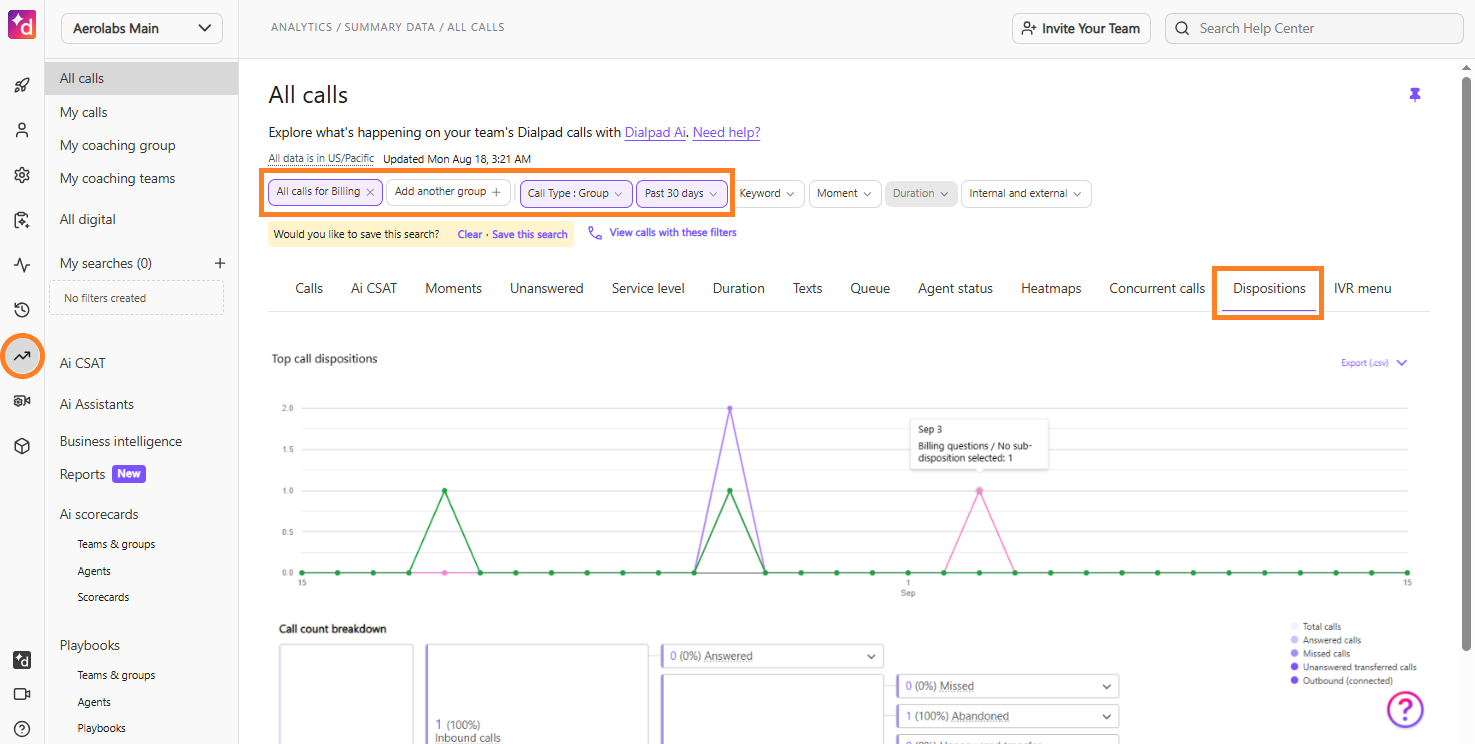1475x744 pixels.
Task: Click the page vertical scrollbar
Action: coord(1467,364)
